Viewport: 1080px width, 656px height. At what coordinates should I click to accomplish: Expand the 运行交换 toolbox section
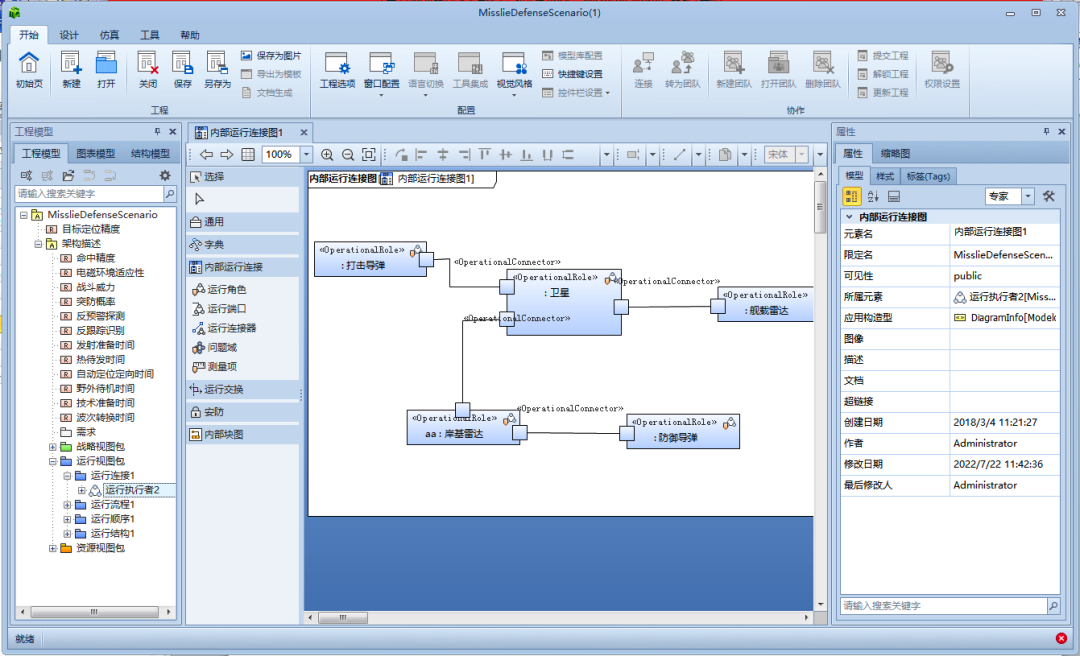tap(242, 389)
